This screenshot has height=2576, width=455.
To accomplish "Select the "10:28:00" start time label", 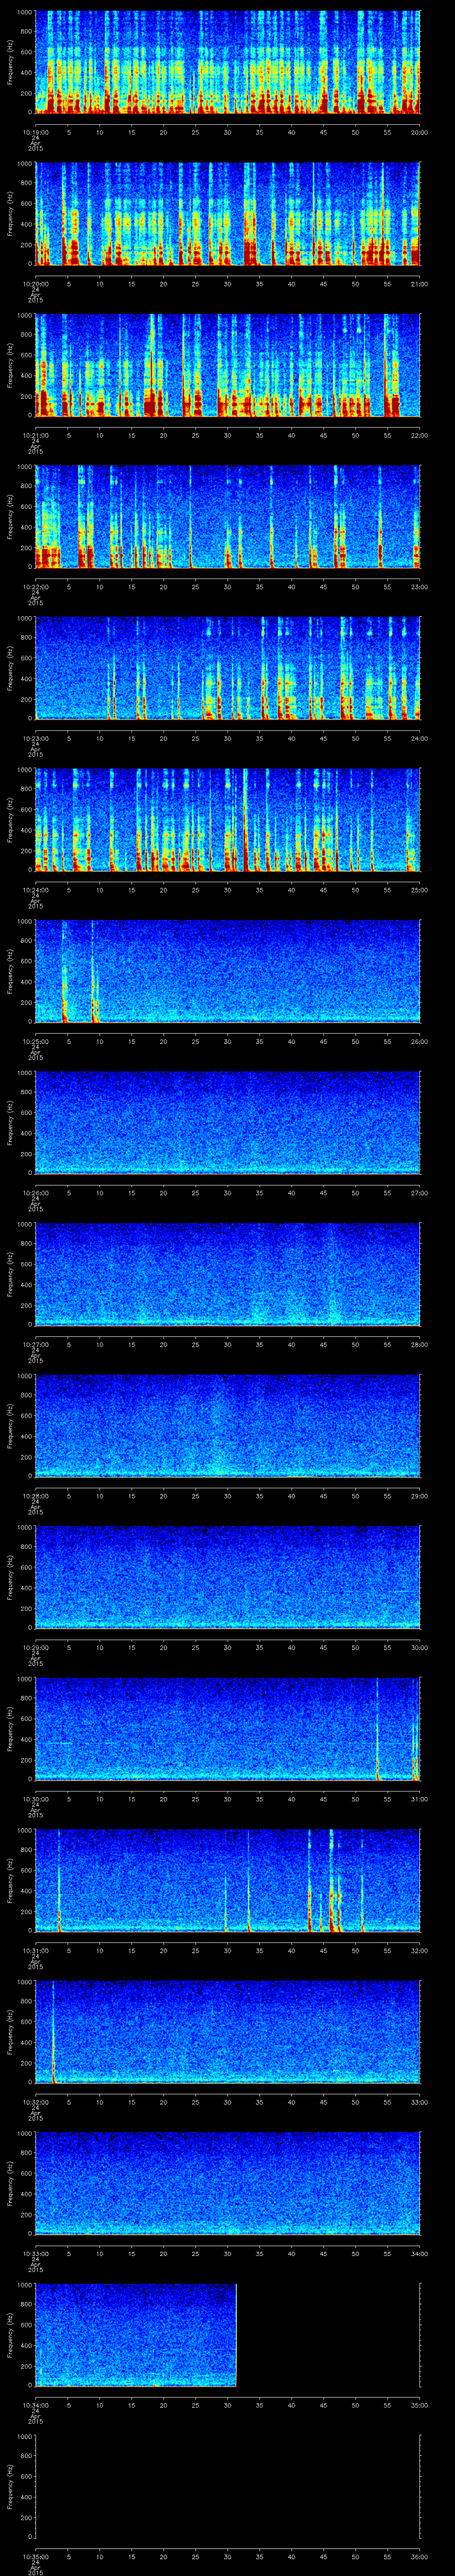I will [x=36, y=1496].
